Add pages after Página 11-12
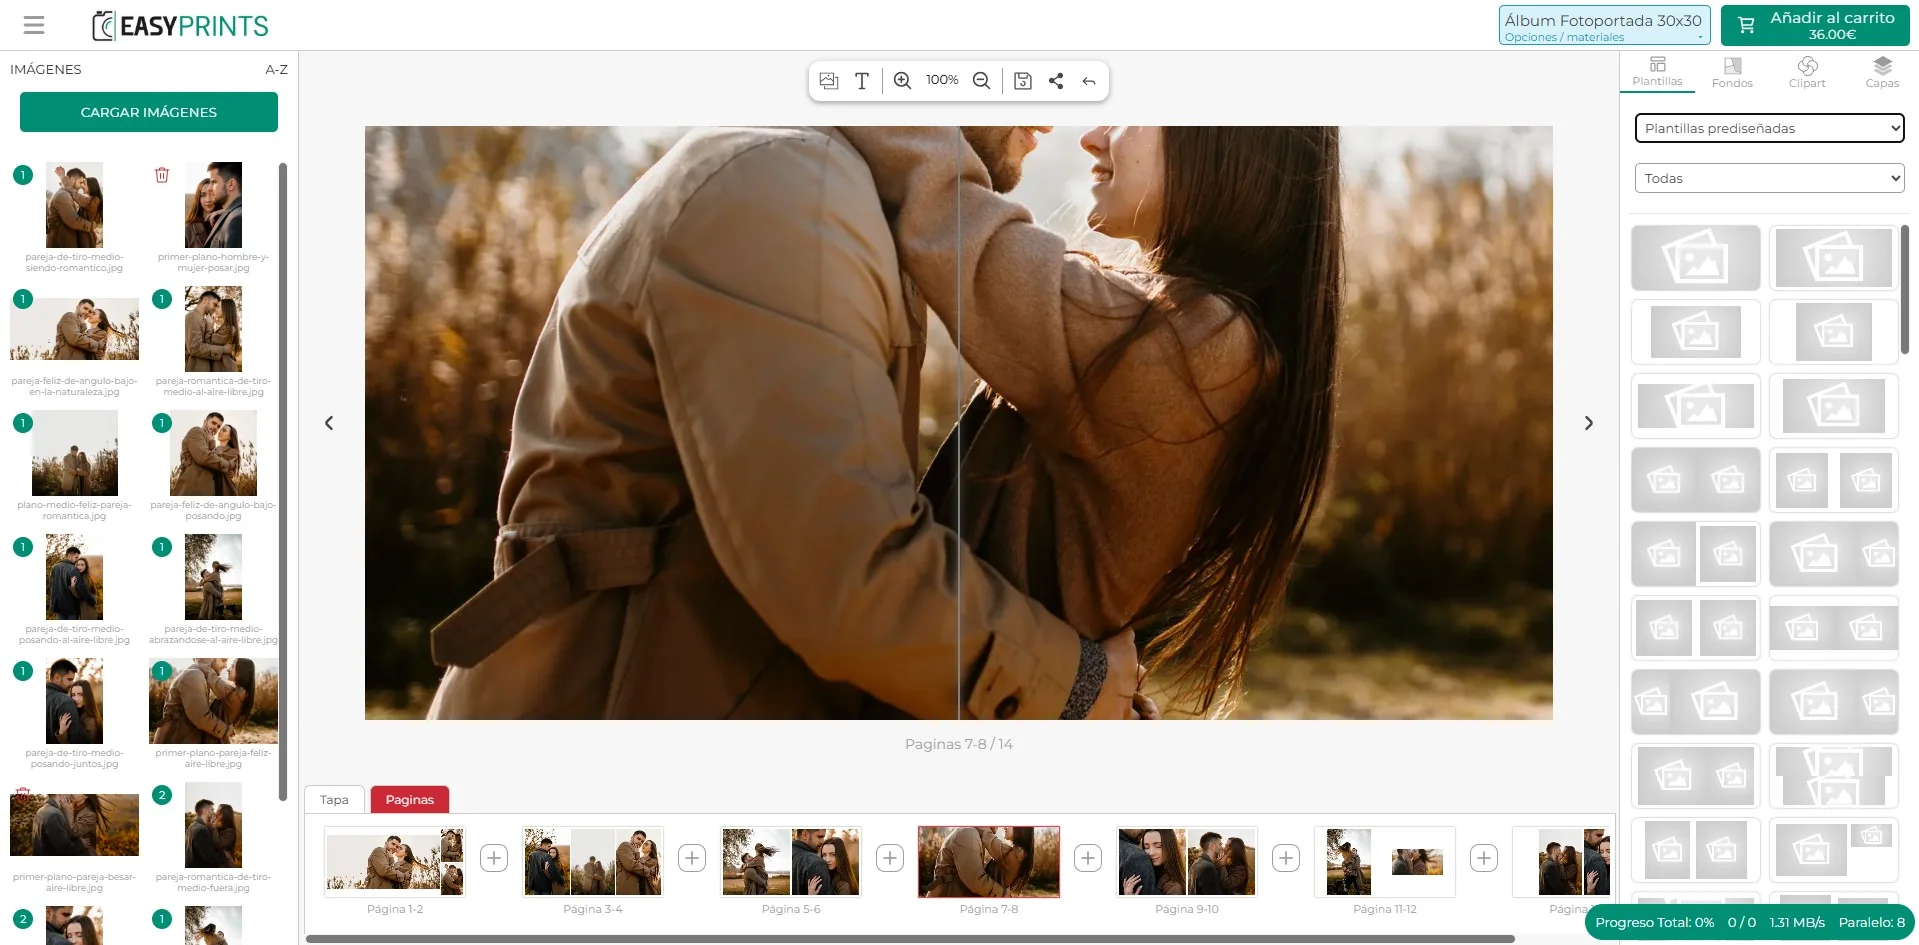The image size is (1919, 945). pyautogui.click(x=1484, y=858)
